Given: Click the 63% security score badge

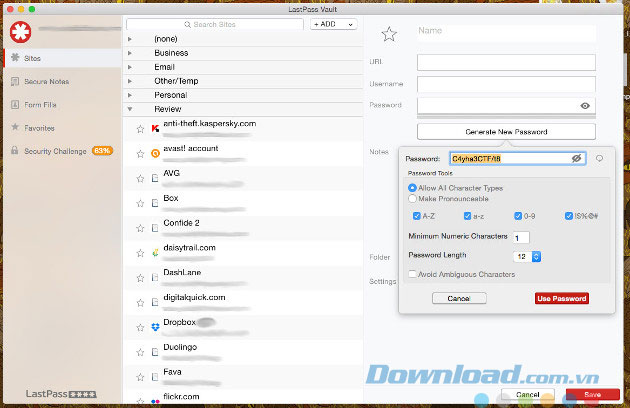Looking at the screenshot, I should tap(102, 151).
